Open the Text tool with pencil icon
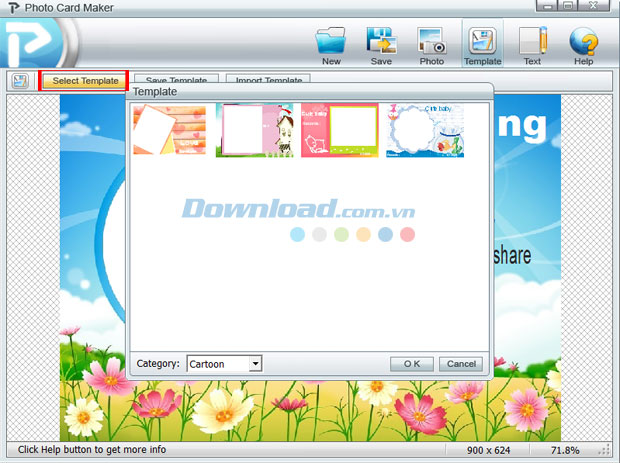Viewport: 620px width, 463px height. point(532,42)
